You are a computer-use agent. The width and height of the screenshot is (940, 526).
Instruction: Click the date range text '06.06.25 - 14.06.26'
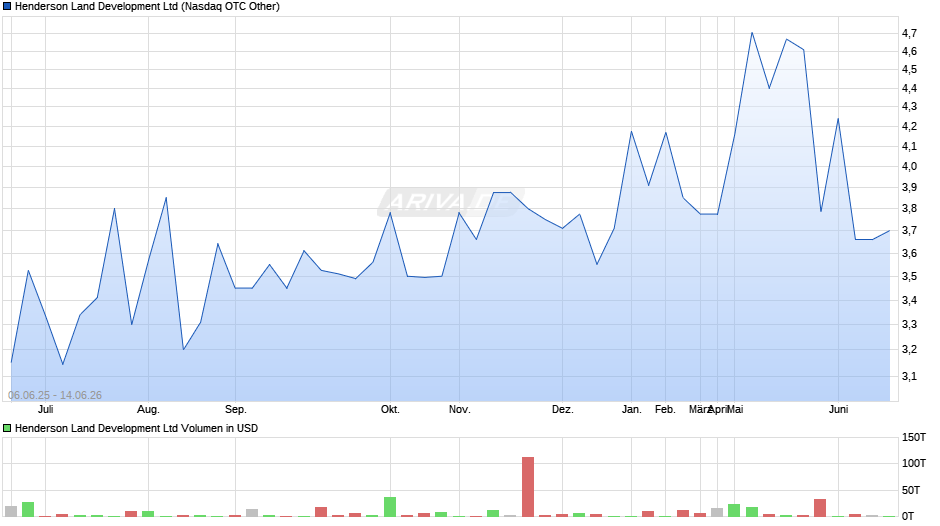pos(55,395)
